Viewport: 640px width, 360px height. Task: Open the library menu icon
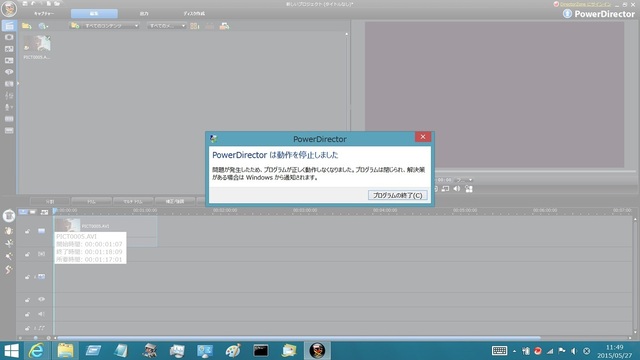point(224,26)
